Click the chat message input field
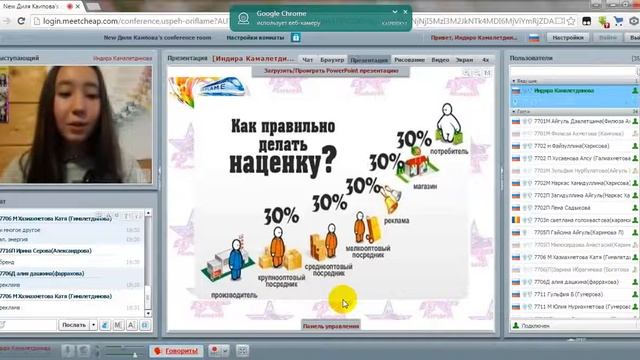Image resolution: width=640 pixels, height=360 pixels. (28, 325)
